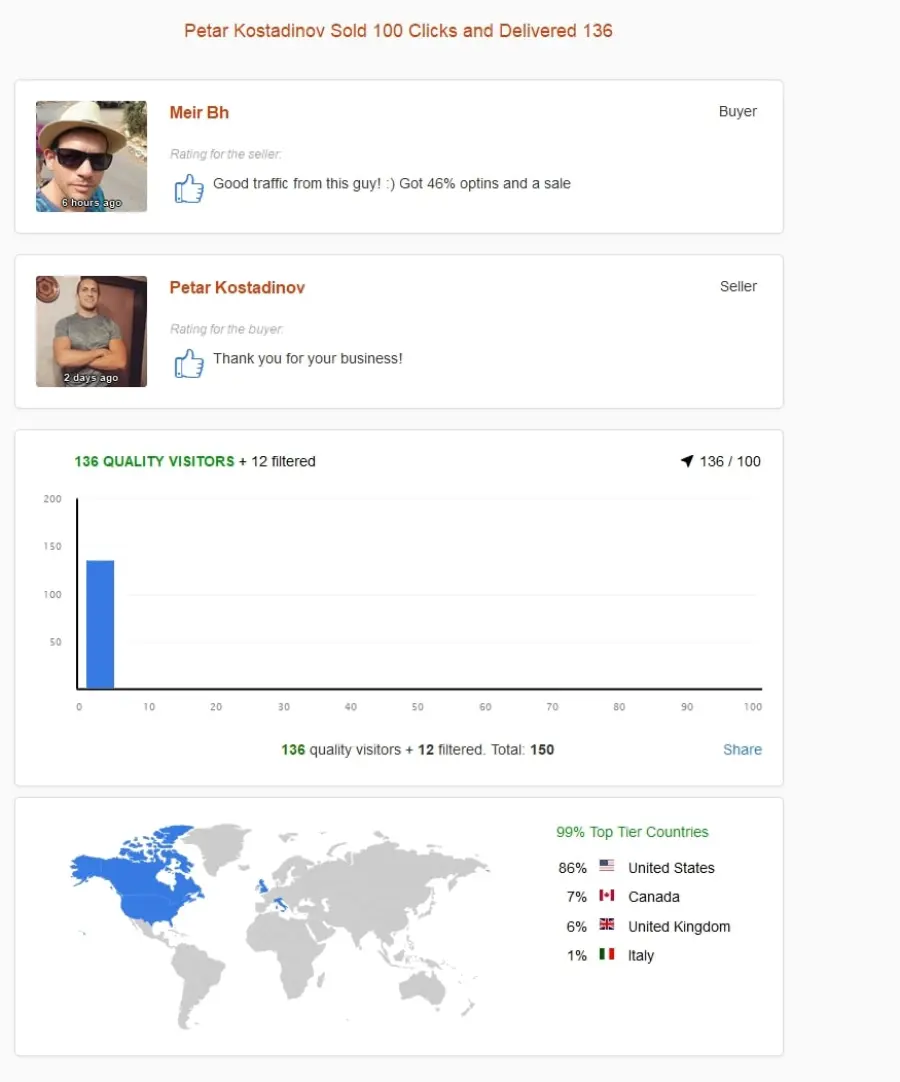Click the thumbs-up icon in Meir Bh's review
Image resolution: width=900 pixels, height=1082 pixels.
click(x=188, y=188)
